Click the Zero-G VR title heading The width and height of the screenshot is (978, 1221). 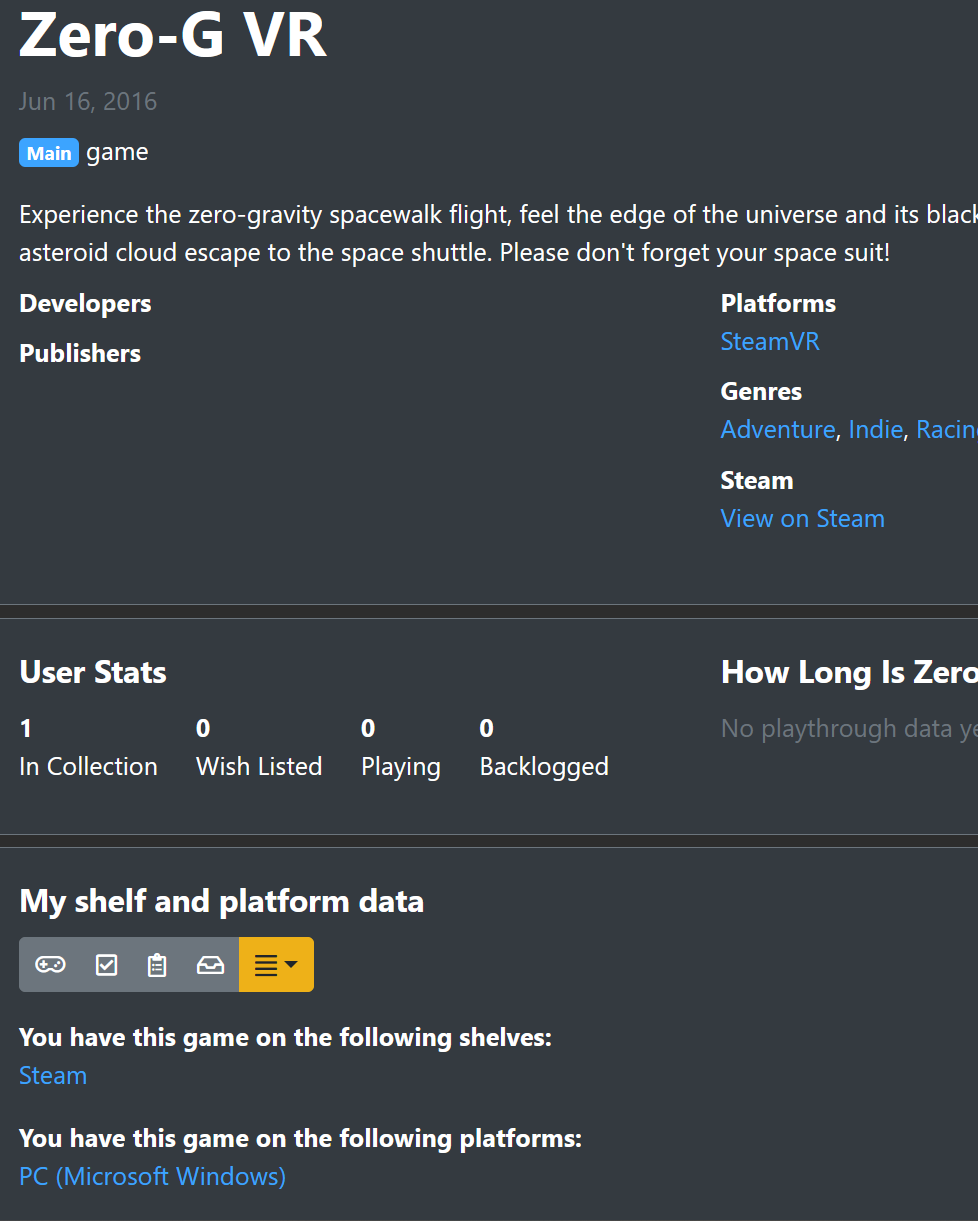click(173, 37)
